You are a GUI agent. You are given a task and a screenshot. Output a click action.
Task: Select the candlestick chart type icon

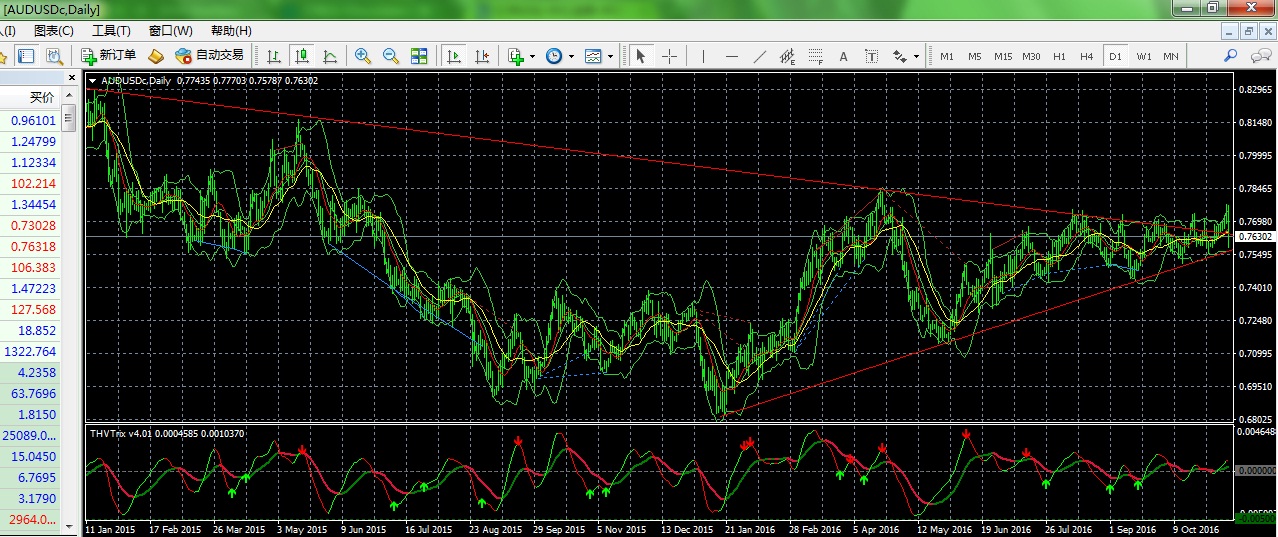pyautogui.click(x=301, y=56)
